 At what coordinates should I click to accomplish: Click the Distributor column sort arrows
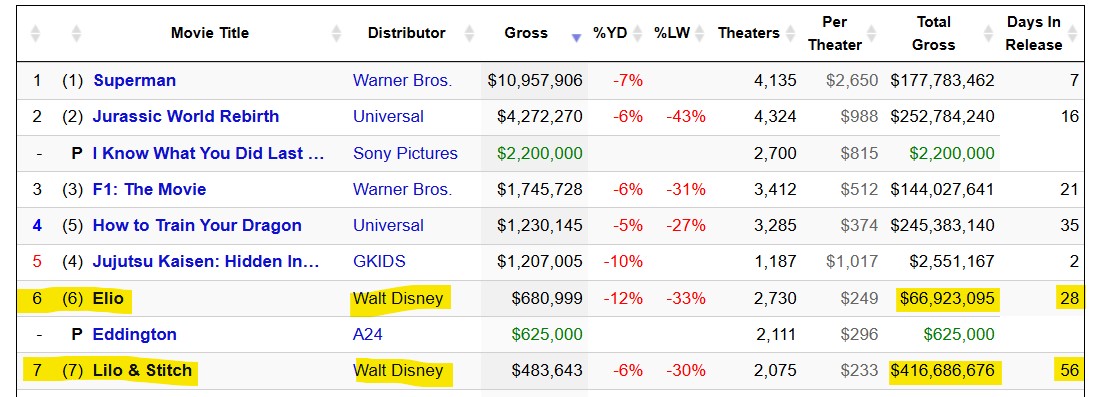[467, 33]
